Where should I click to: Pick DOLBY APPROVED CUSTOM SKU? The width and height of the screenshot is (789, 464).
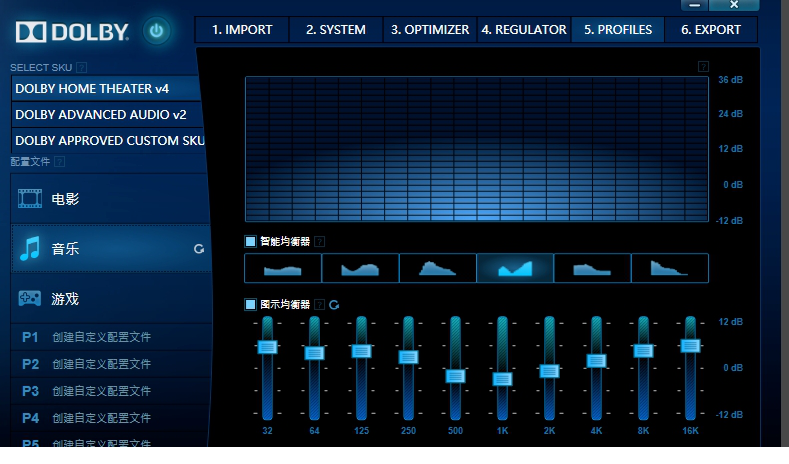coord(107,140)
